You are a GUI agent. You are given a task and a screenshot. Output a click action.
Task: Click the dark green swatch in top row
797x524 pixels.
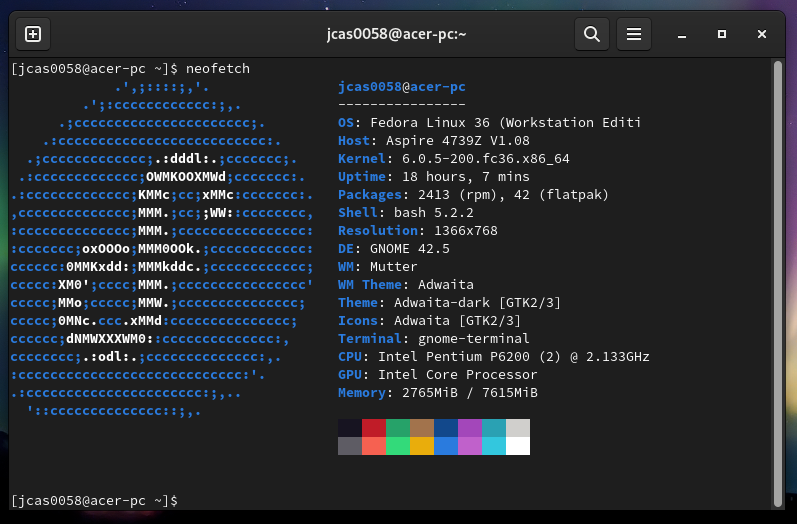398,428
